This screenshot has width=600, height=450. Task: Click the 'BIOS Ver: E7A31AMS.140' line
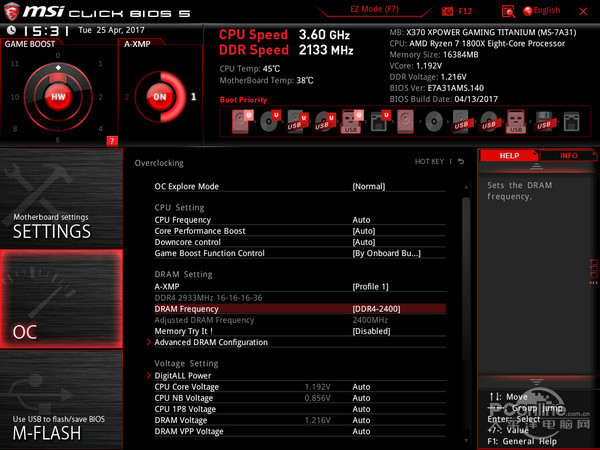click(x=437, y=88)
